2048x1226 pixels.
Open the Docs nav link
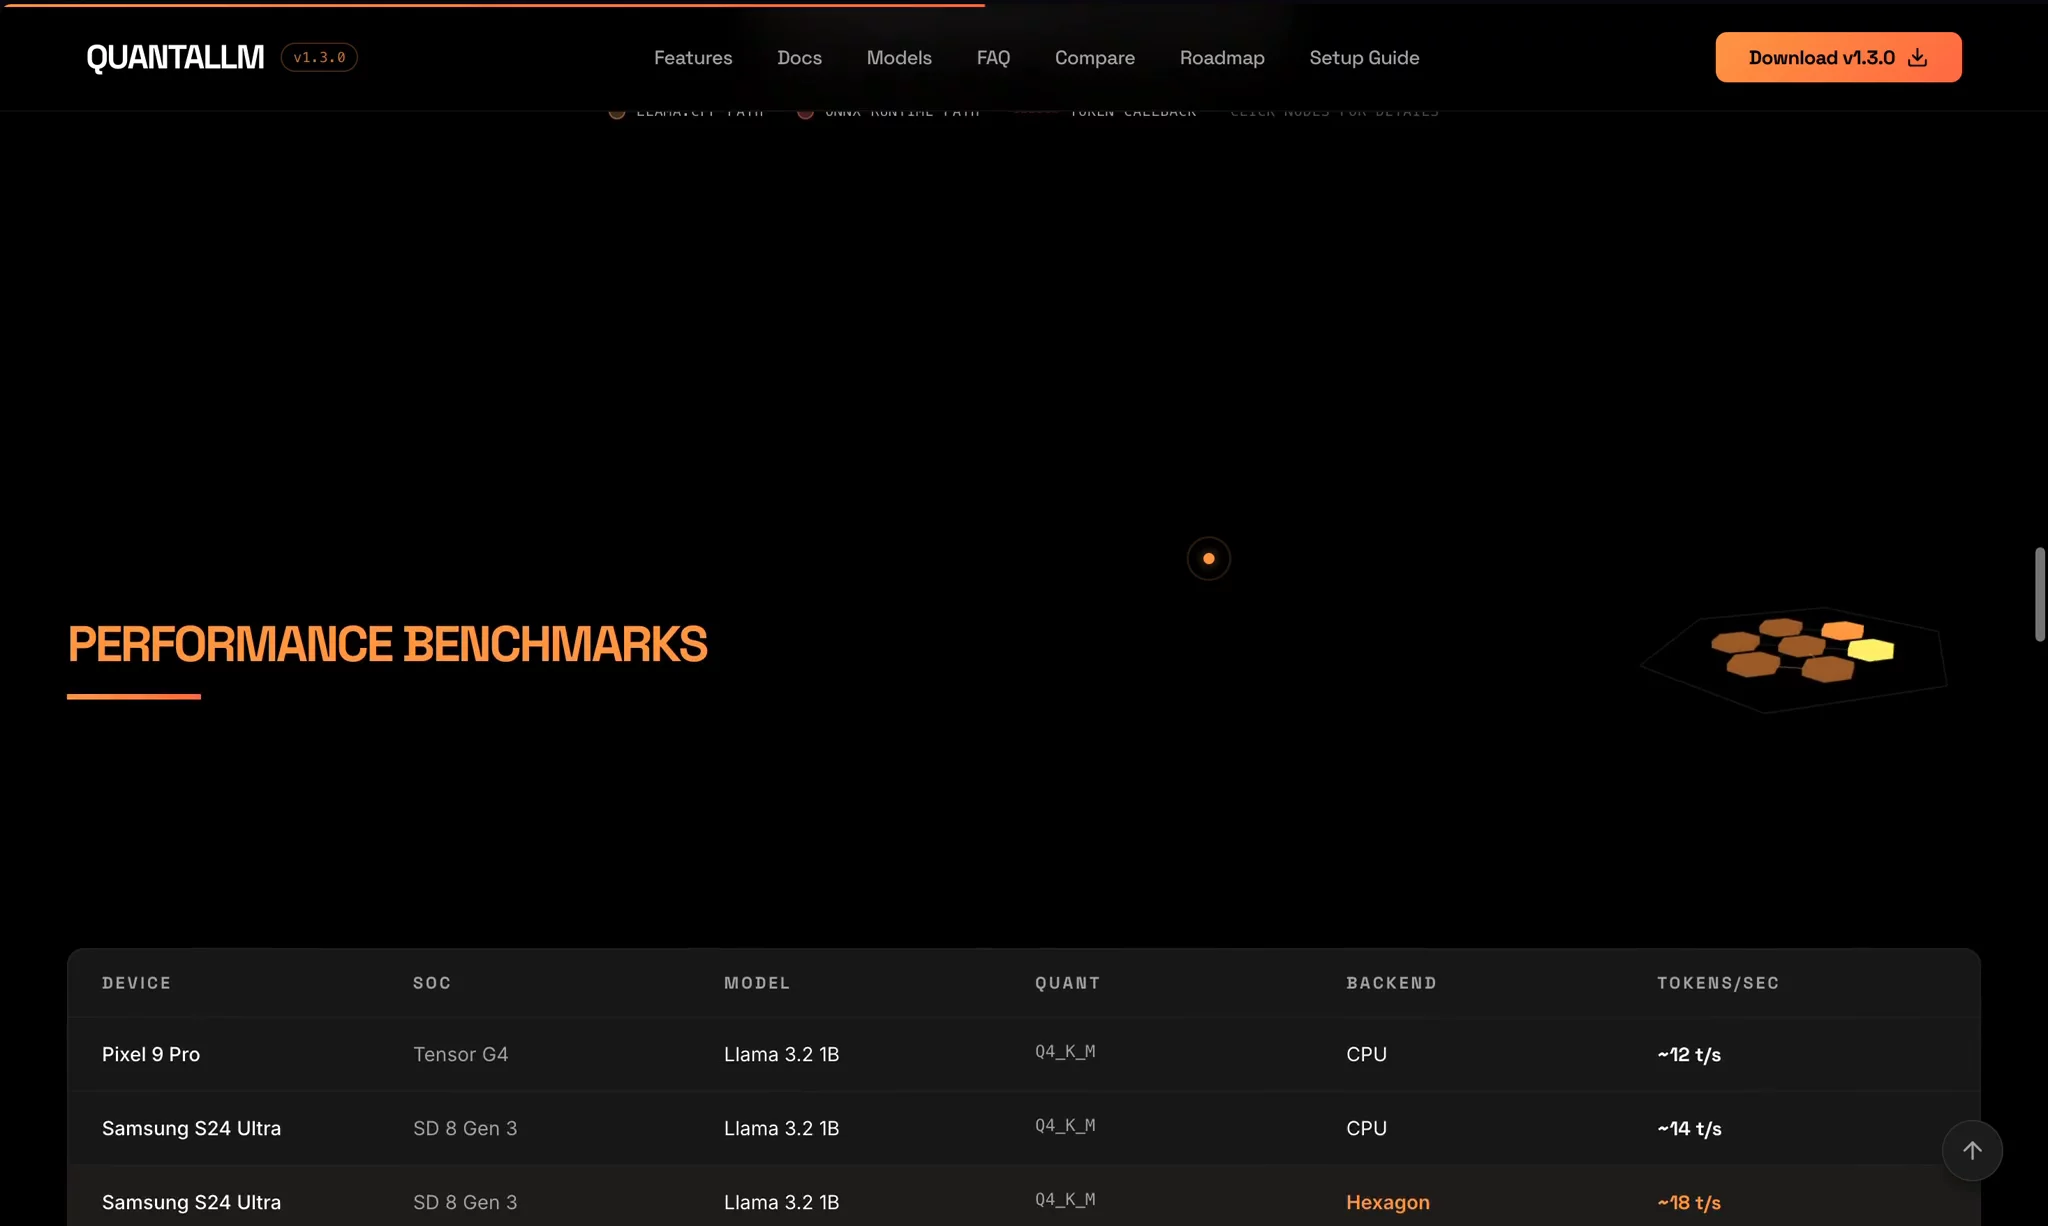coord(799,57)
